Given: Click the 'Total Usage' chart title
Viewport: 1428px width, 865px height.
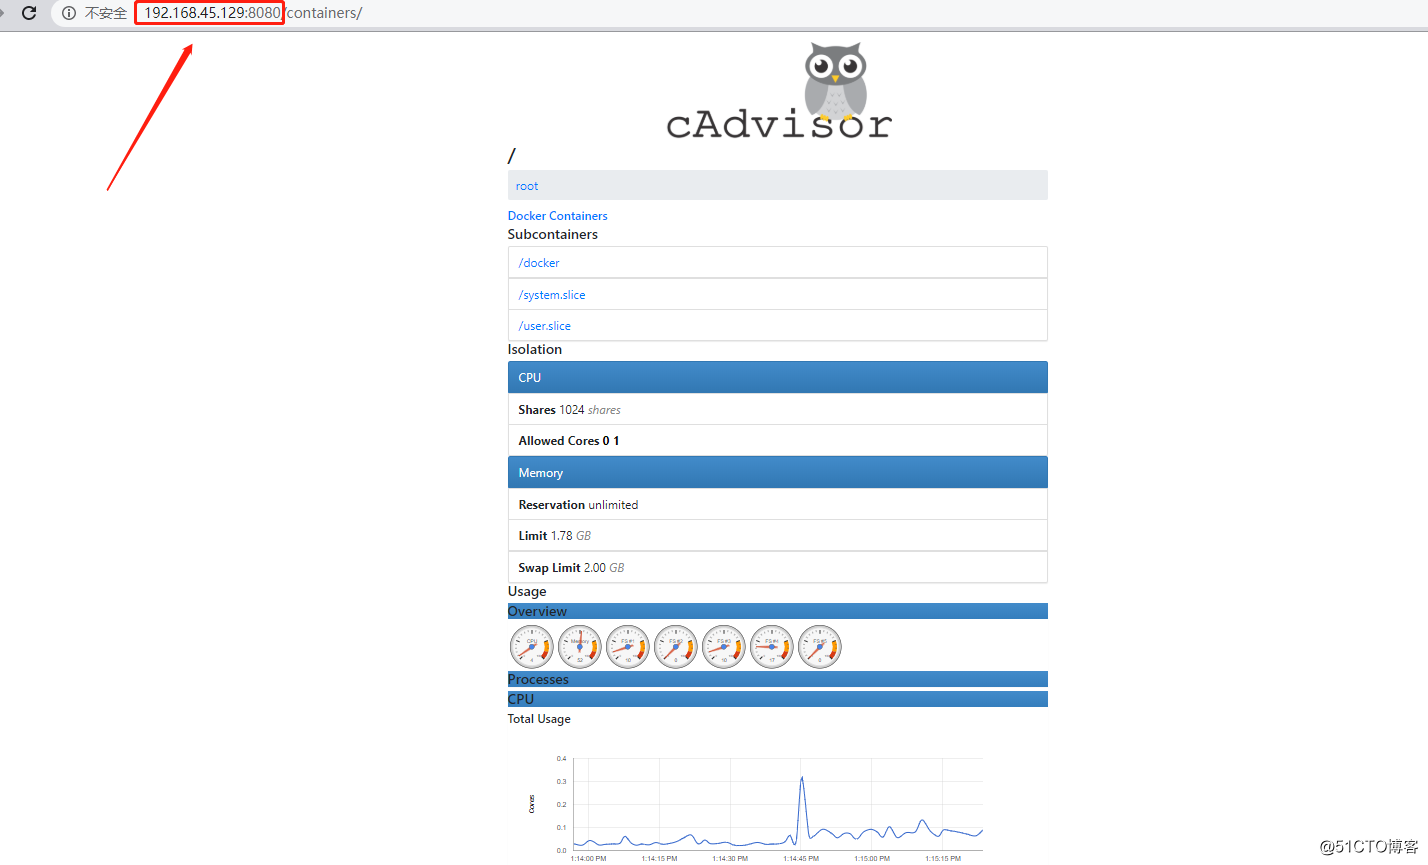Looking at the screenshot, I should click(539, 719).
